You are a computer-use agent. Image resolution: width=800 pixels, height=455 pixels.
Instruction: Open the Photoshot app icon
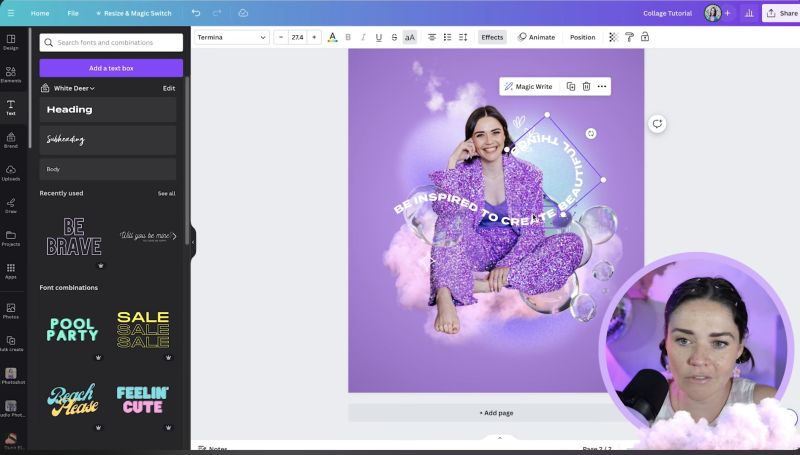tap(11, 376)
